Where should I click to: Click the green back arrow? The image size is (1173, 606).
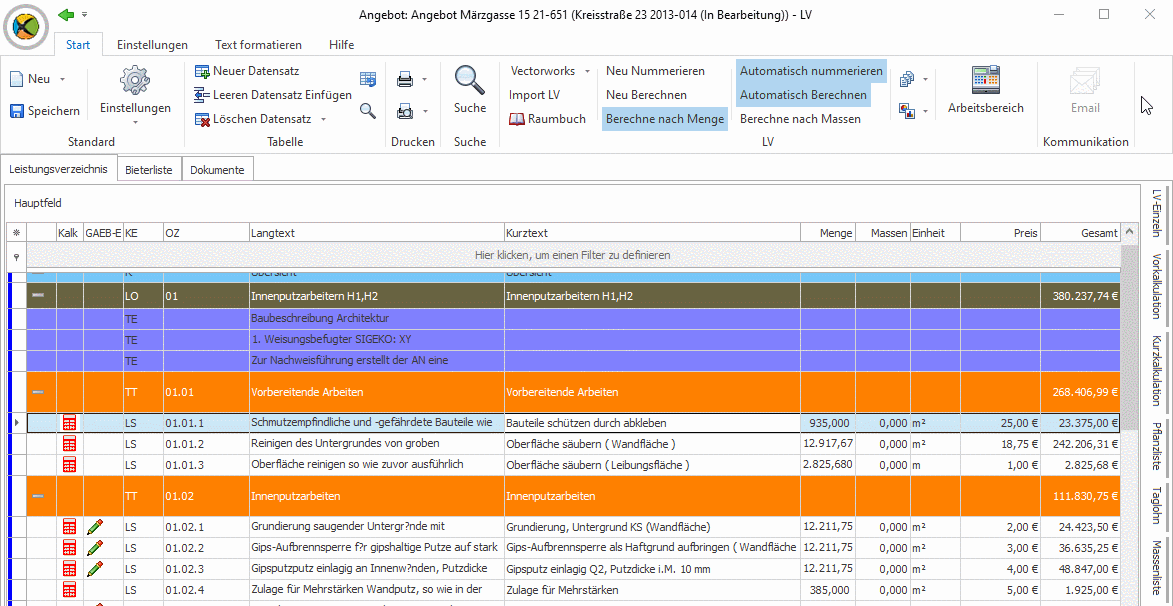pyautogui.click(x=67, y=14)
